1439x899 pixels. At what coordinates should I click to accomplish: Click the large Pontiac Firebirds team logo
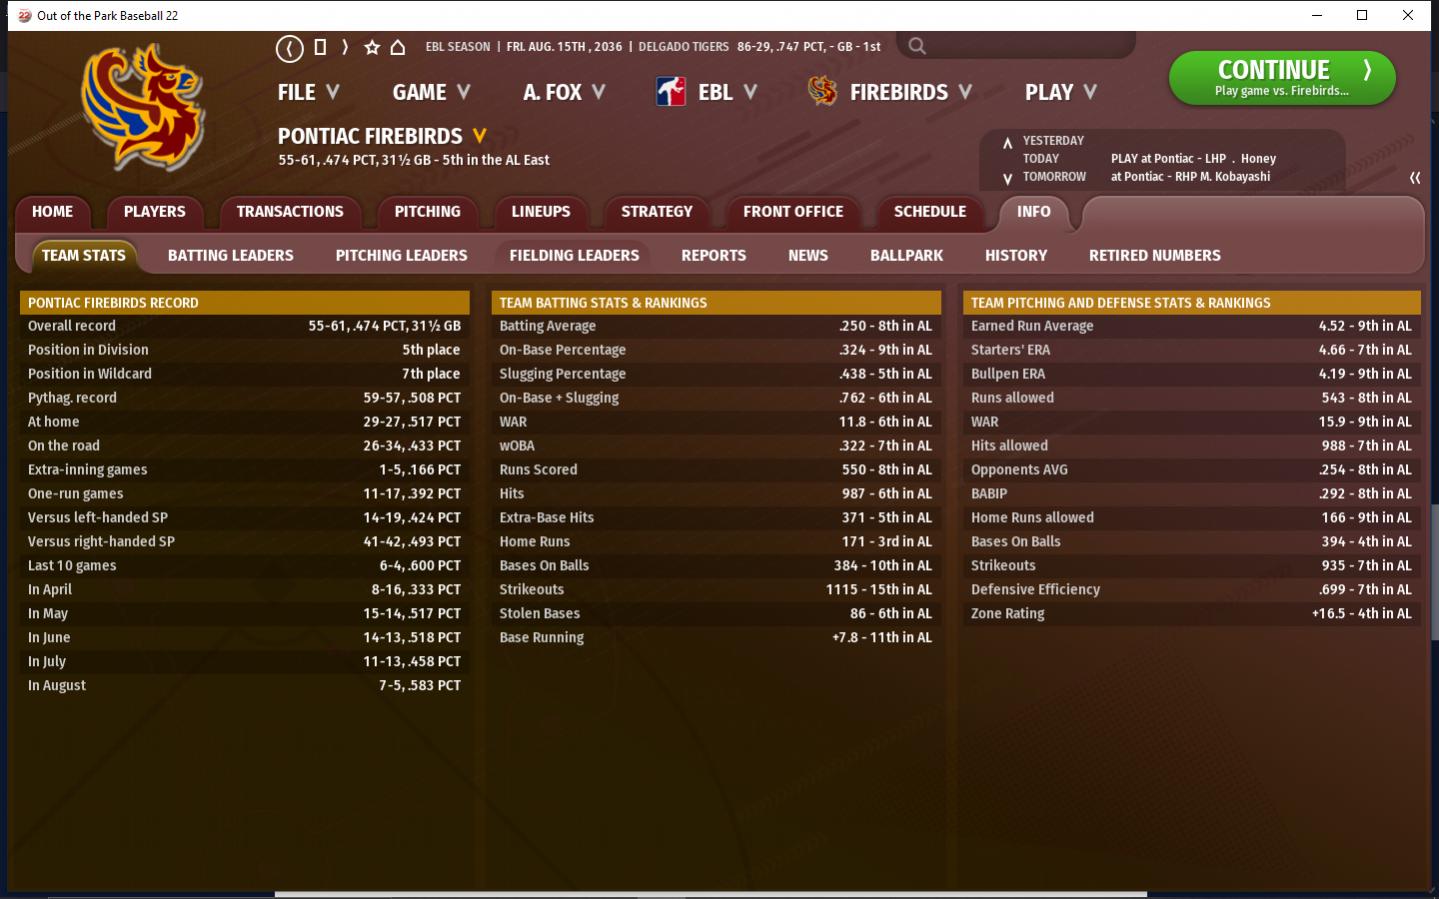pyautogui.click(x=143, y=107)
